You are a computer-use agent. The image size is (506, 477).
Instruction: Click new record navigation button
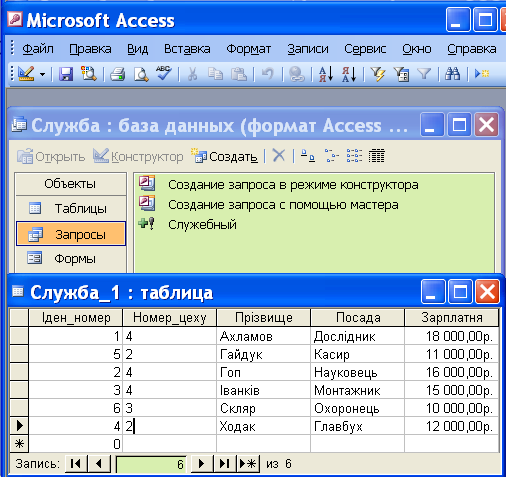point(248,464)
